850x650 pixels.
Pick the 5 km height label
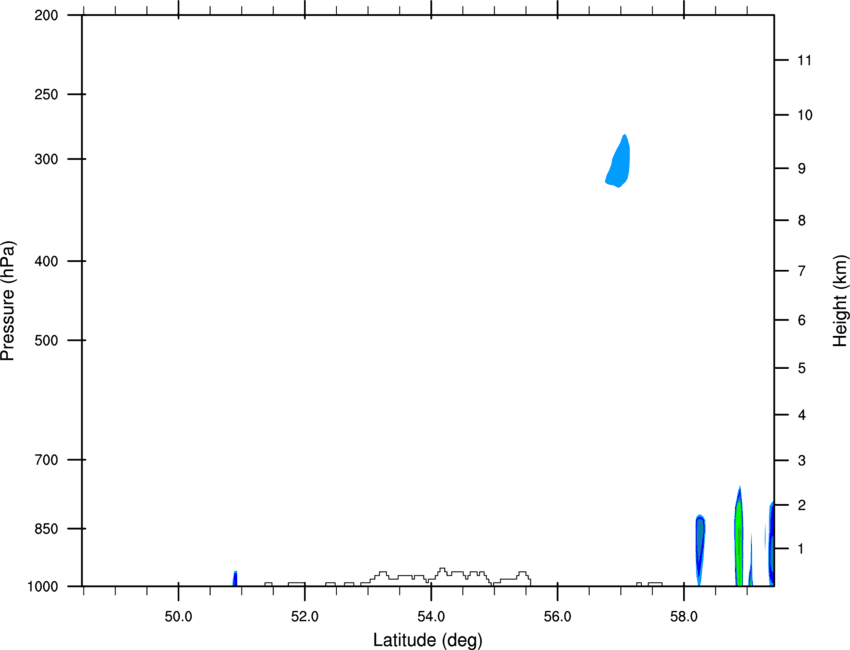pyautogui.click(x=802, y=369)
